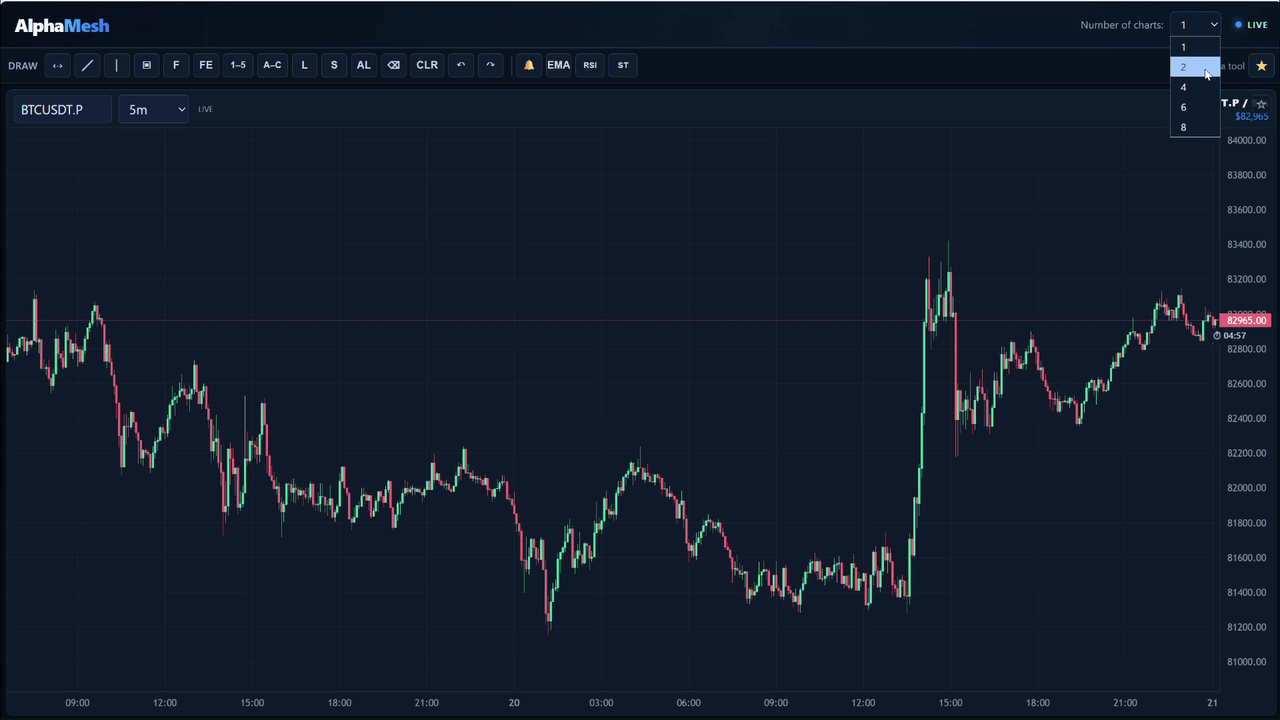Open the 5m timeframe dropdown
Screen dimensions: 1280x720
(153, 109)
